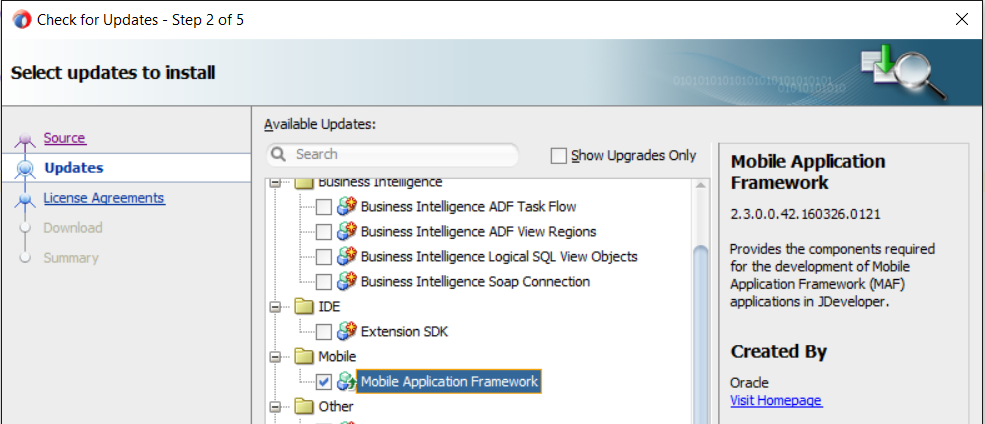The width and height of the screenshot is (985, 424).
Task: Click the Extension SDK item icon
Action: tap(347, 331)
